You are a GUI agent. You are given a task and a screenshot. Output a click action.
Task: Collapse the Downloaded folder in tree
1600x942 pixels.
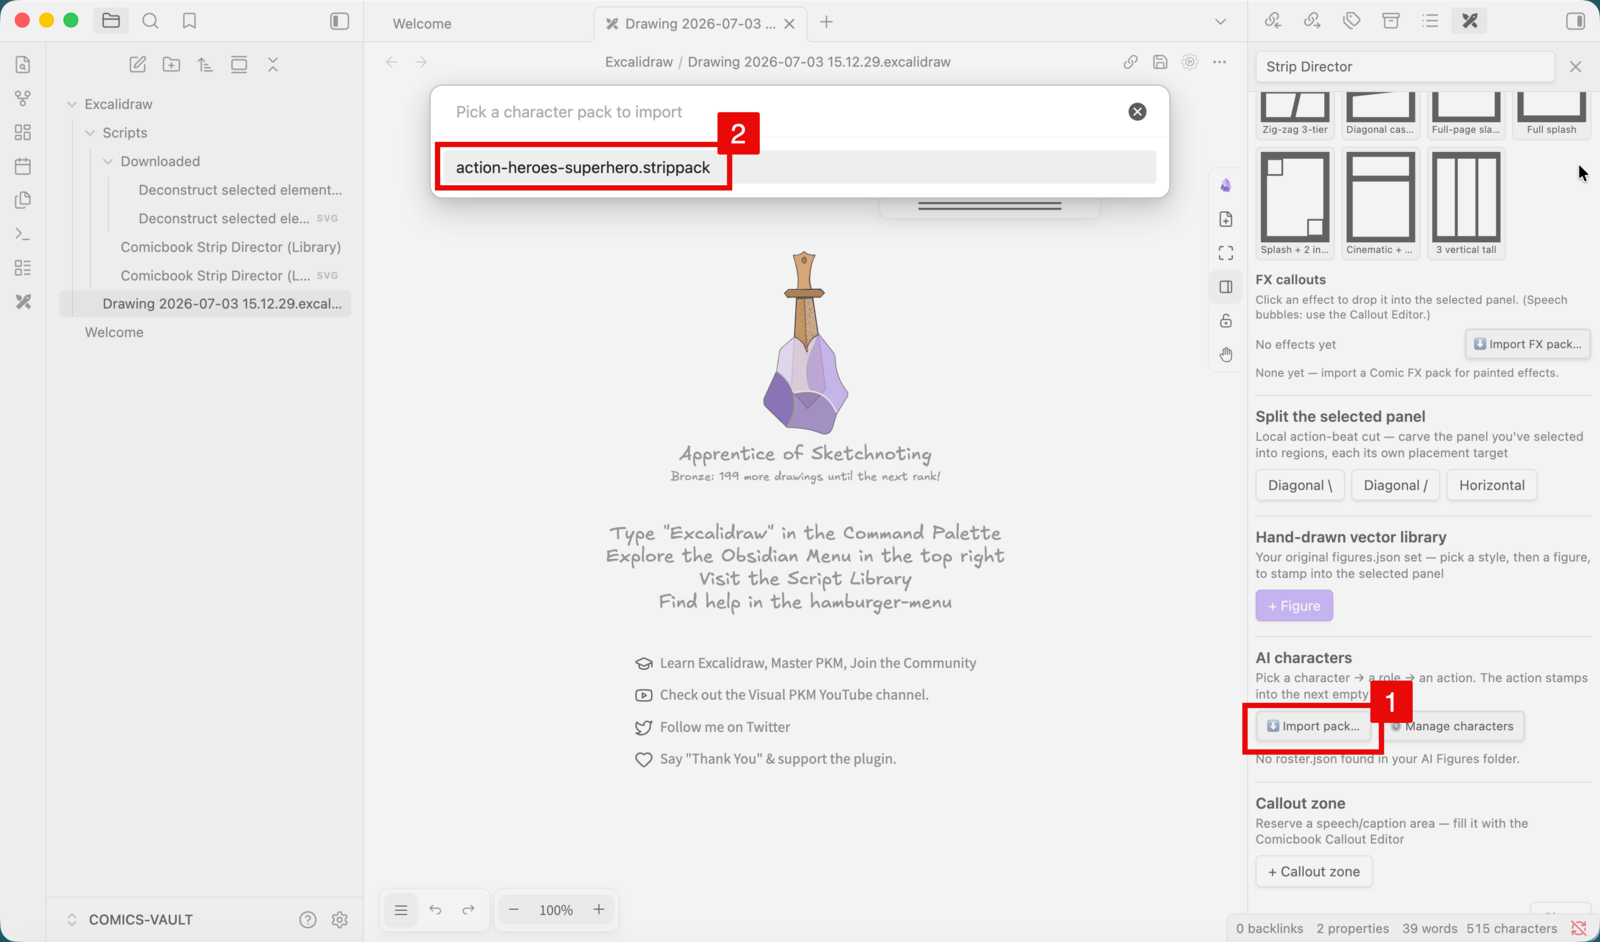click(108, 161)
